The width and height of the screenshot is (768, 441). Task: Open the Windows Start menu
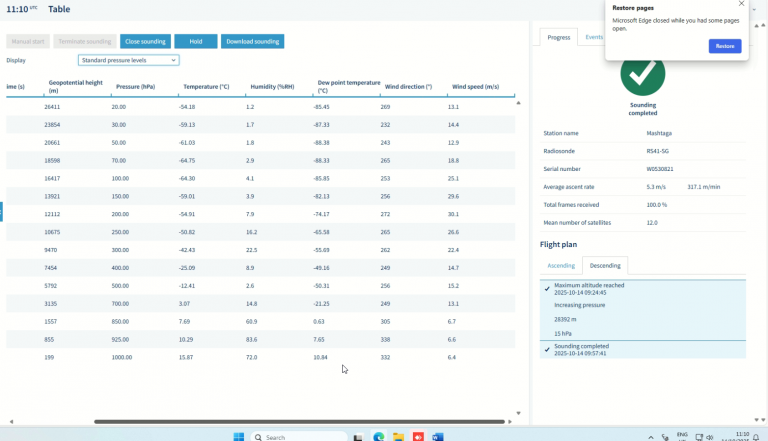tap(239, 437)
